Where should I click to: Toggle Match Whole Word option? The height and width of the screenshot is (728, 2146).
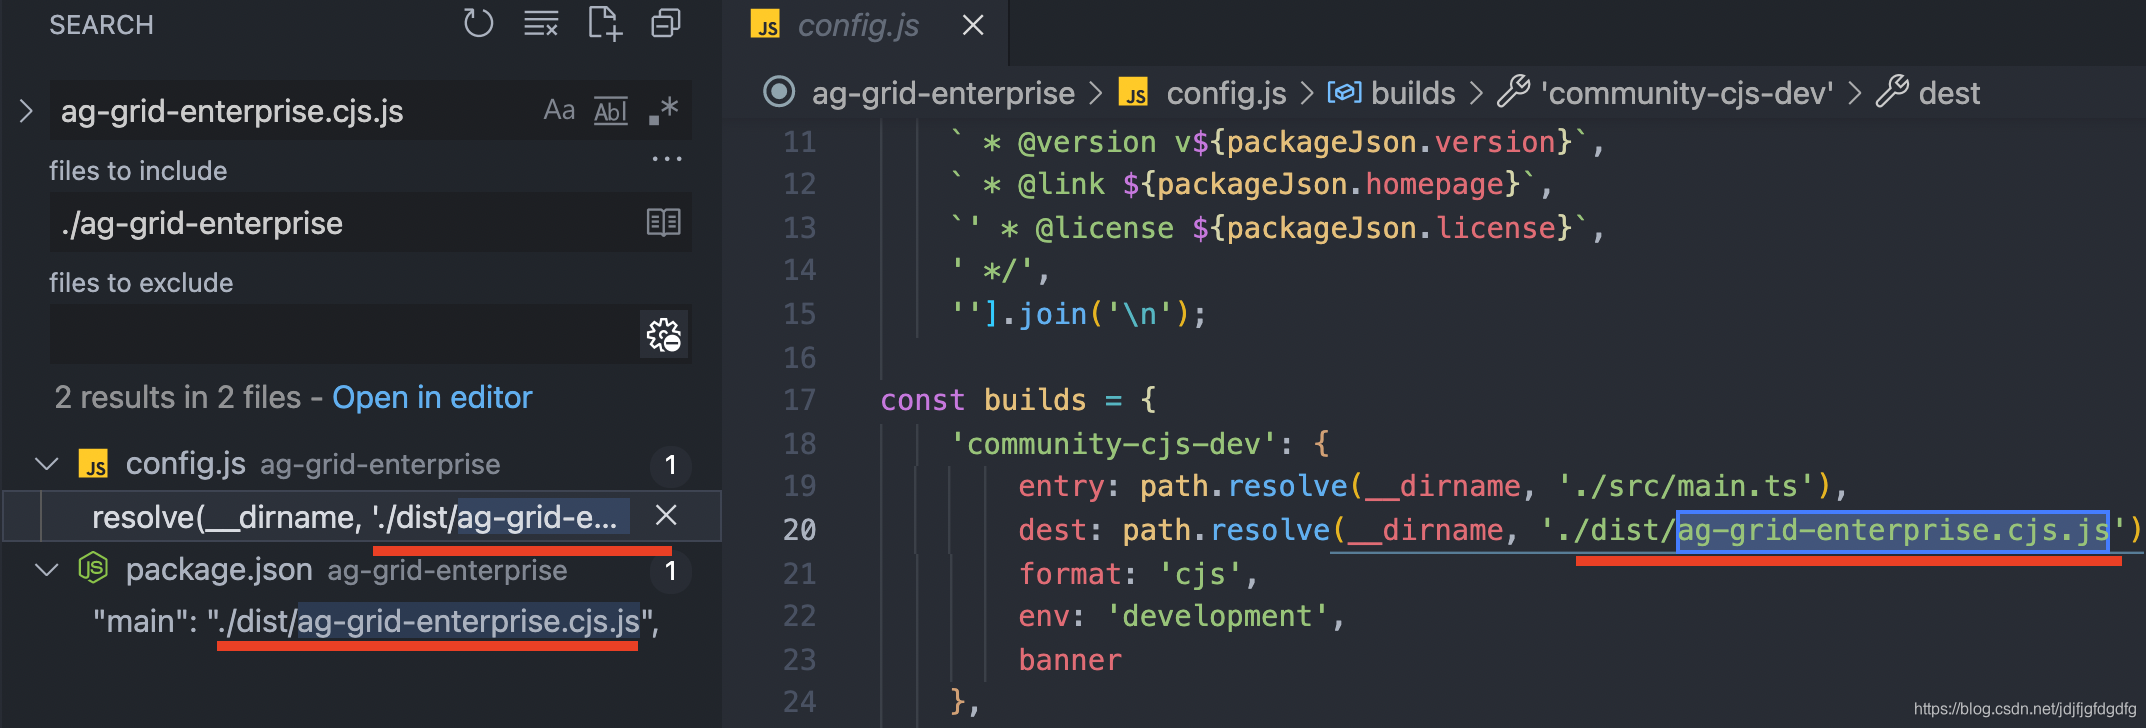[610, 111]
